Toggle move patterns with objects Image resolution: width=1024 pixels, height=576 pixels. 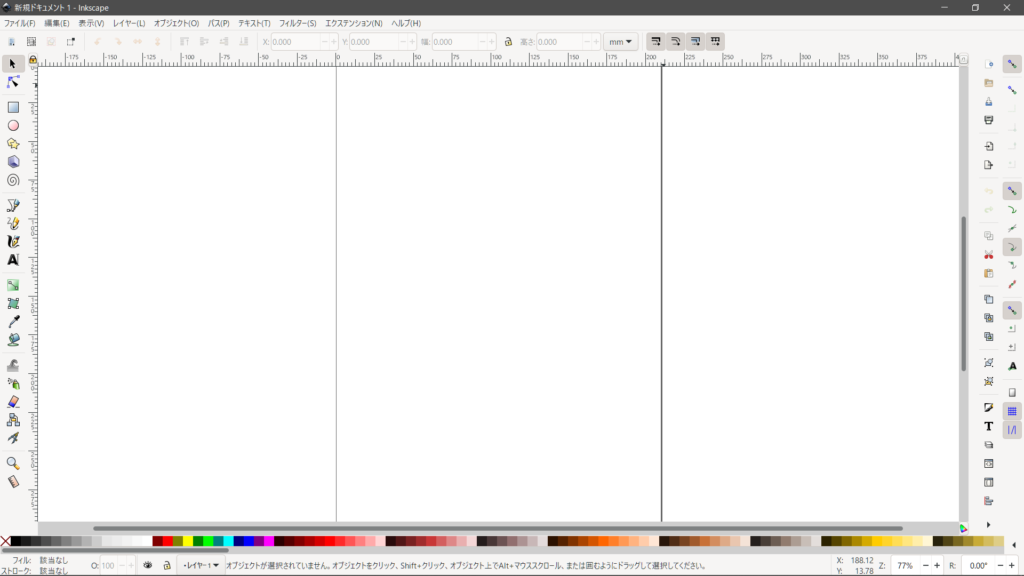[x=715, y=42]
